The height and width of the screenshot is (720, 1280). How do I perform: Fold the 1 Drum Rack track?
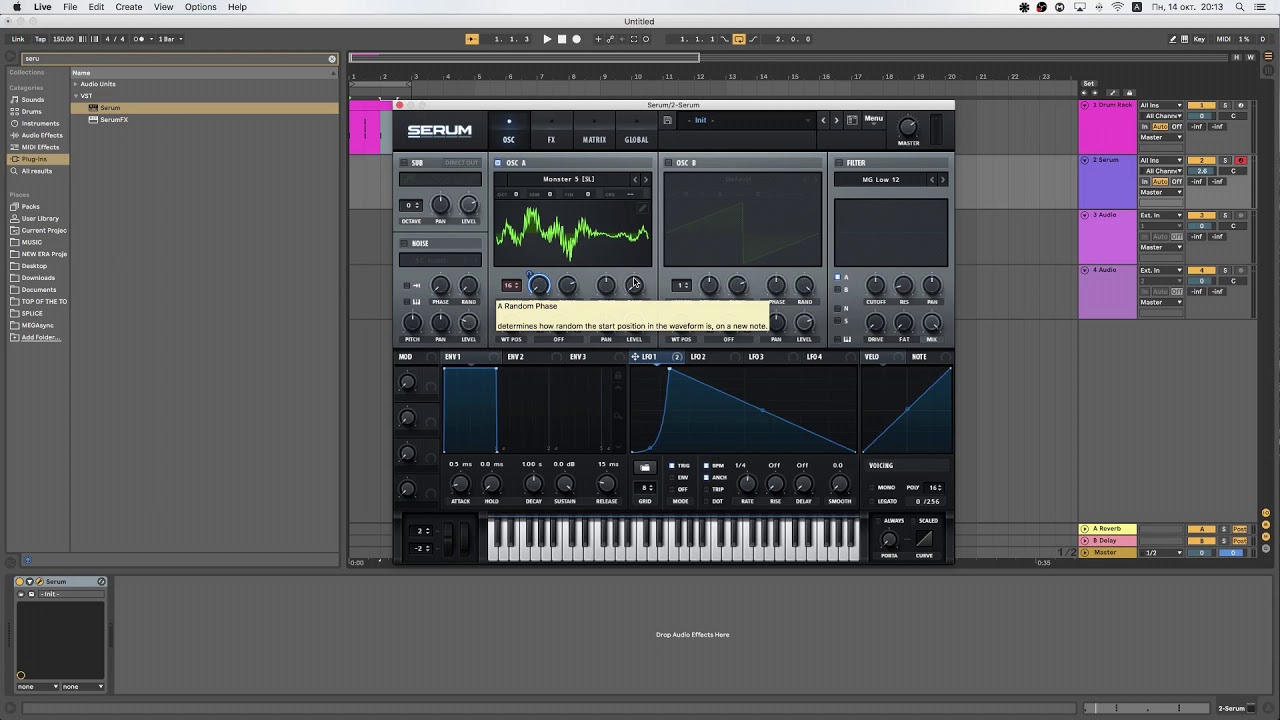point(1085,105)
